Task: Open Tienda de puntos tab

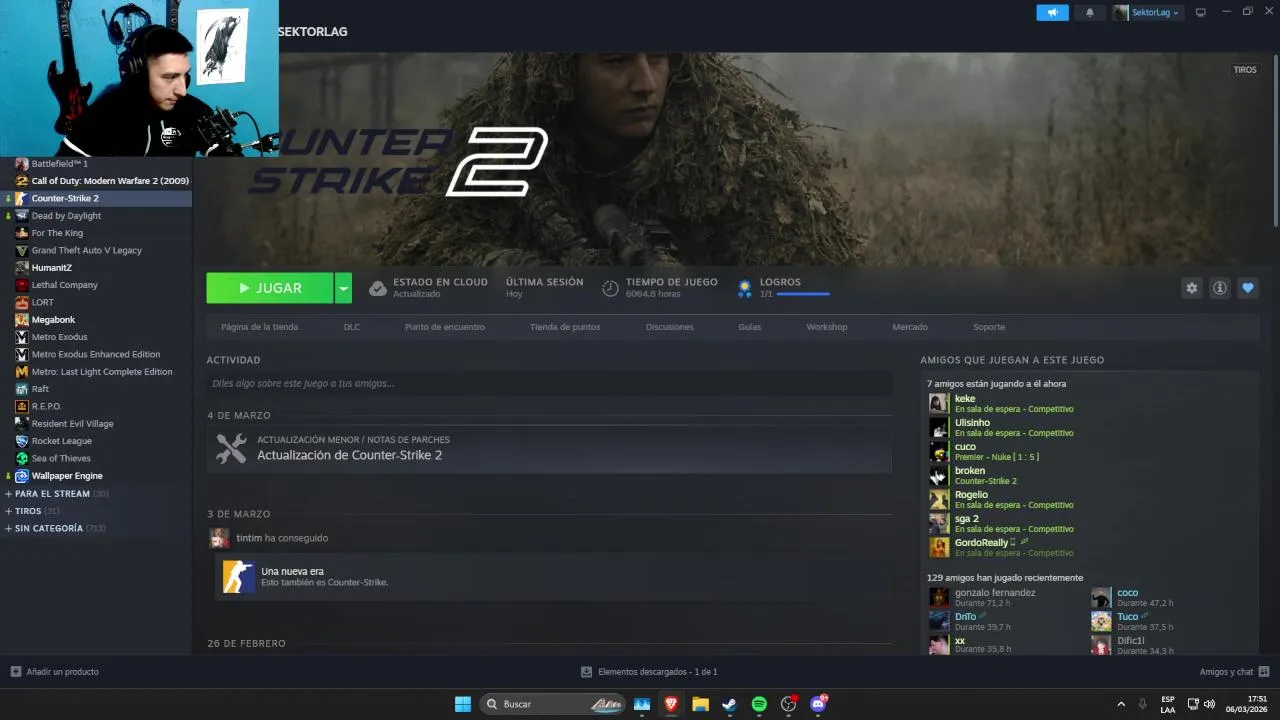Action: (x=565, y=327)
